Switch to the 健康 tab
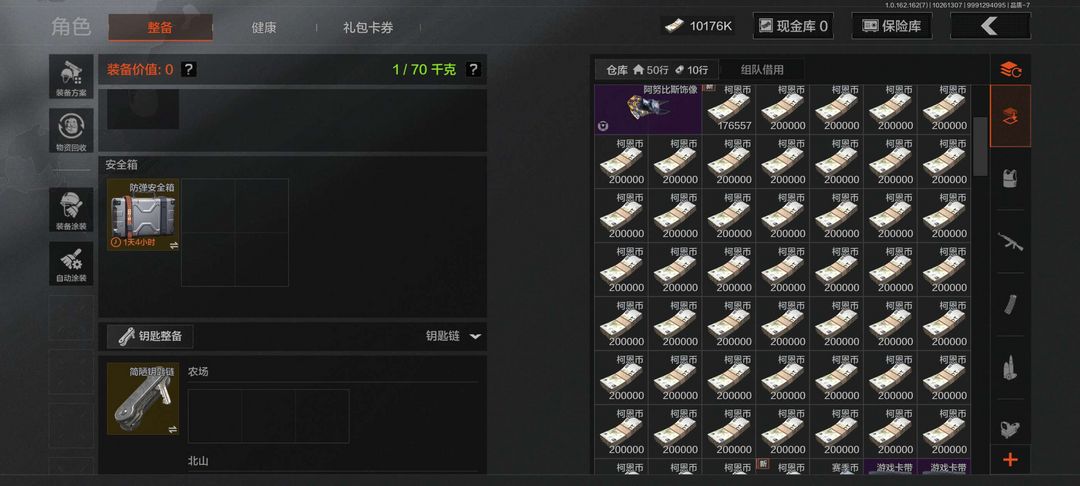The height and width of the screenshot is (486, 1080). 264,28
